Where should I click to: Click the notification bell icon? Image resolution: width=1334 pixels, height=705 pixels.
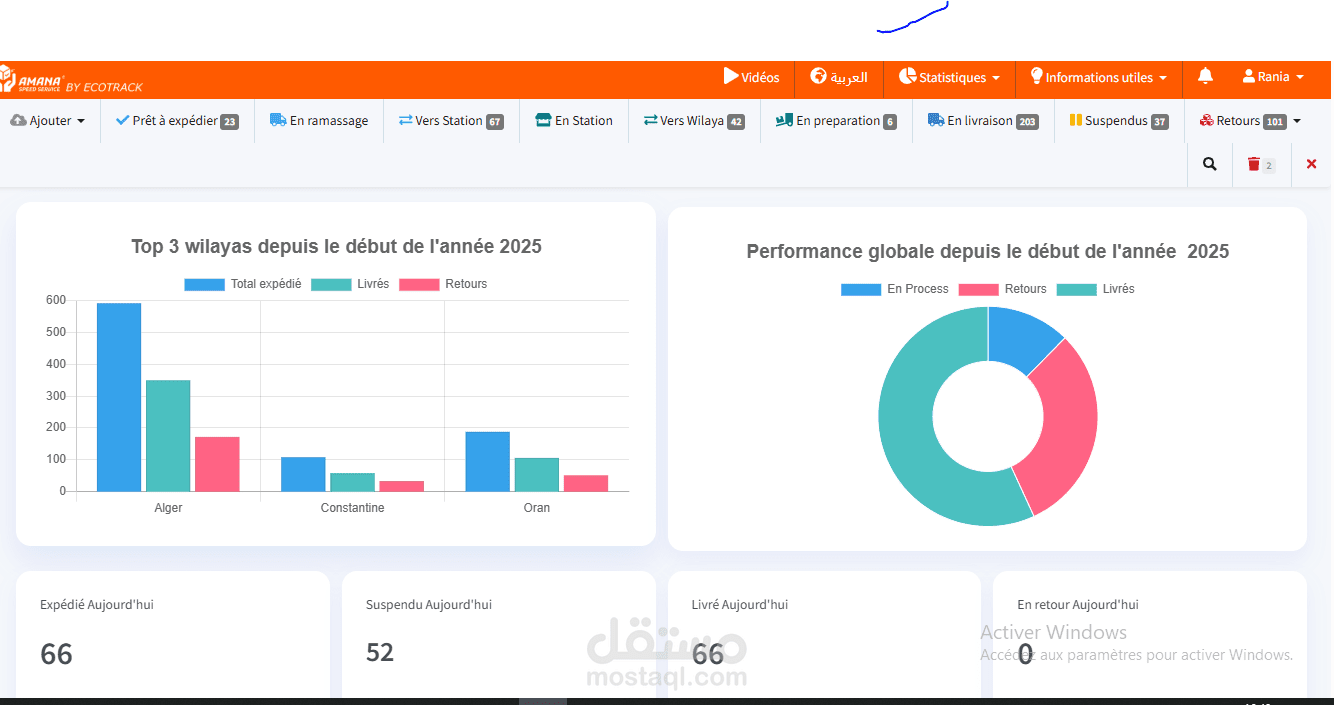point(1205,76)
